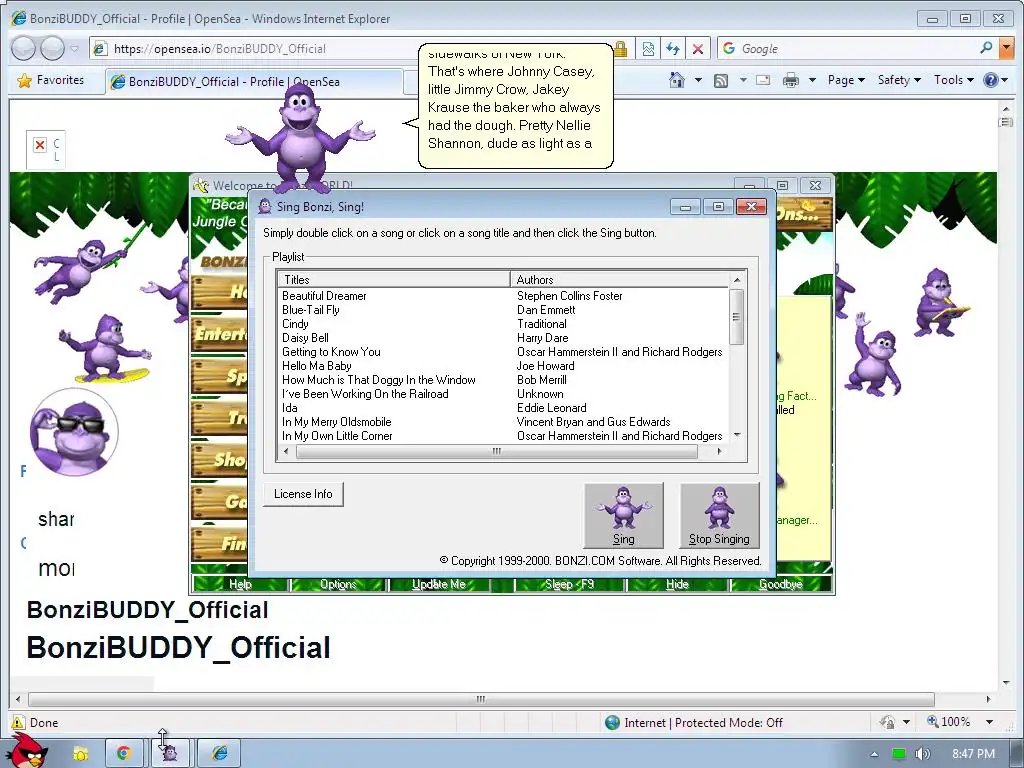Click Goodbye in Bonzi window

click(x=781, y=584)
